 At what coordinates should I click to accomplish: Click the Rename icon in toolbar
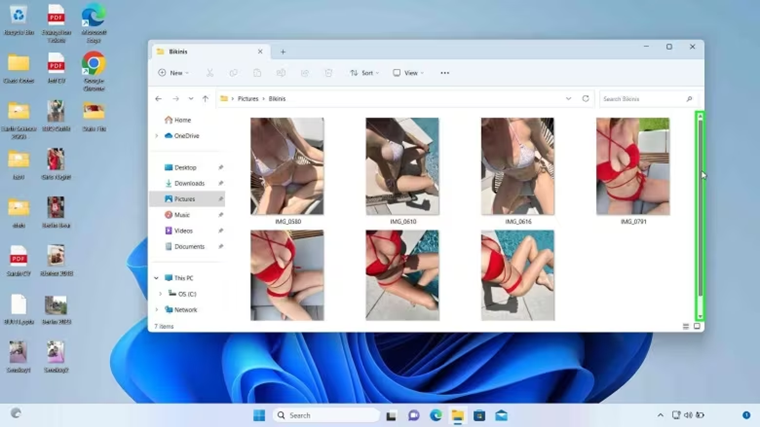click(281, 73)
